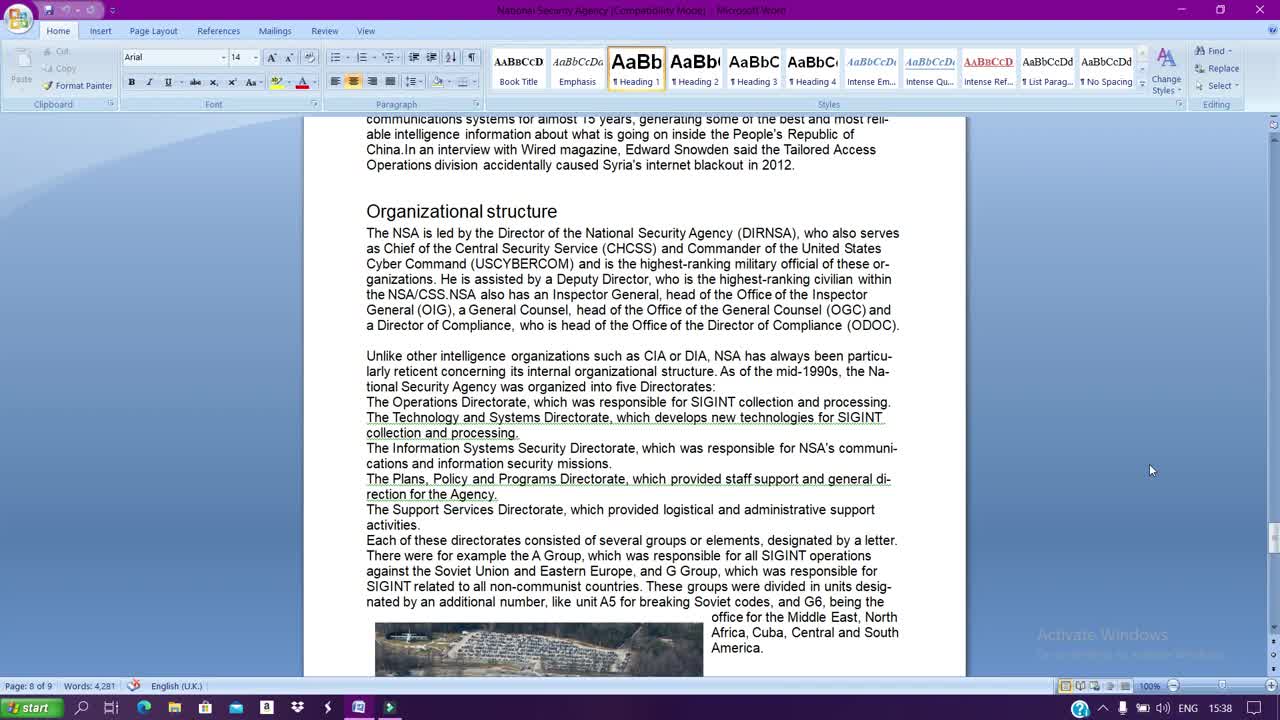Toggle Strikethrough formatting
Image resolution: width=1280 pixels, height=720 pixels.
coord(195,82)
